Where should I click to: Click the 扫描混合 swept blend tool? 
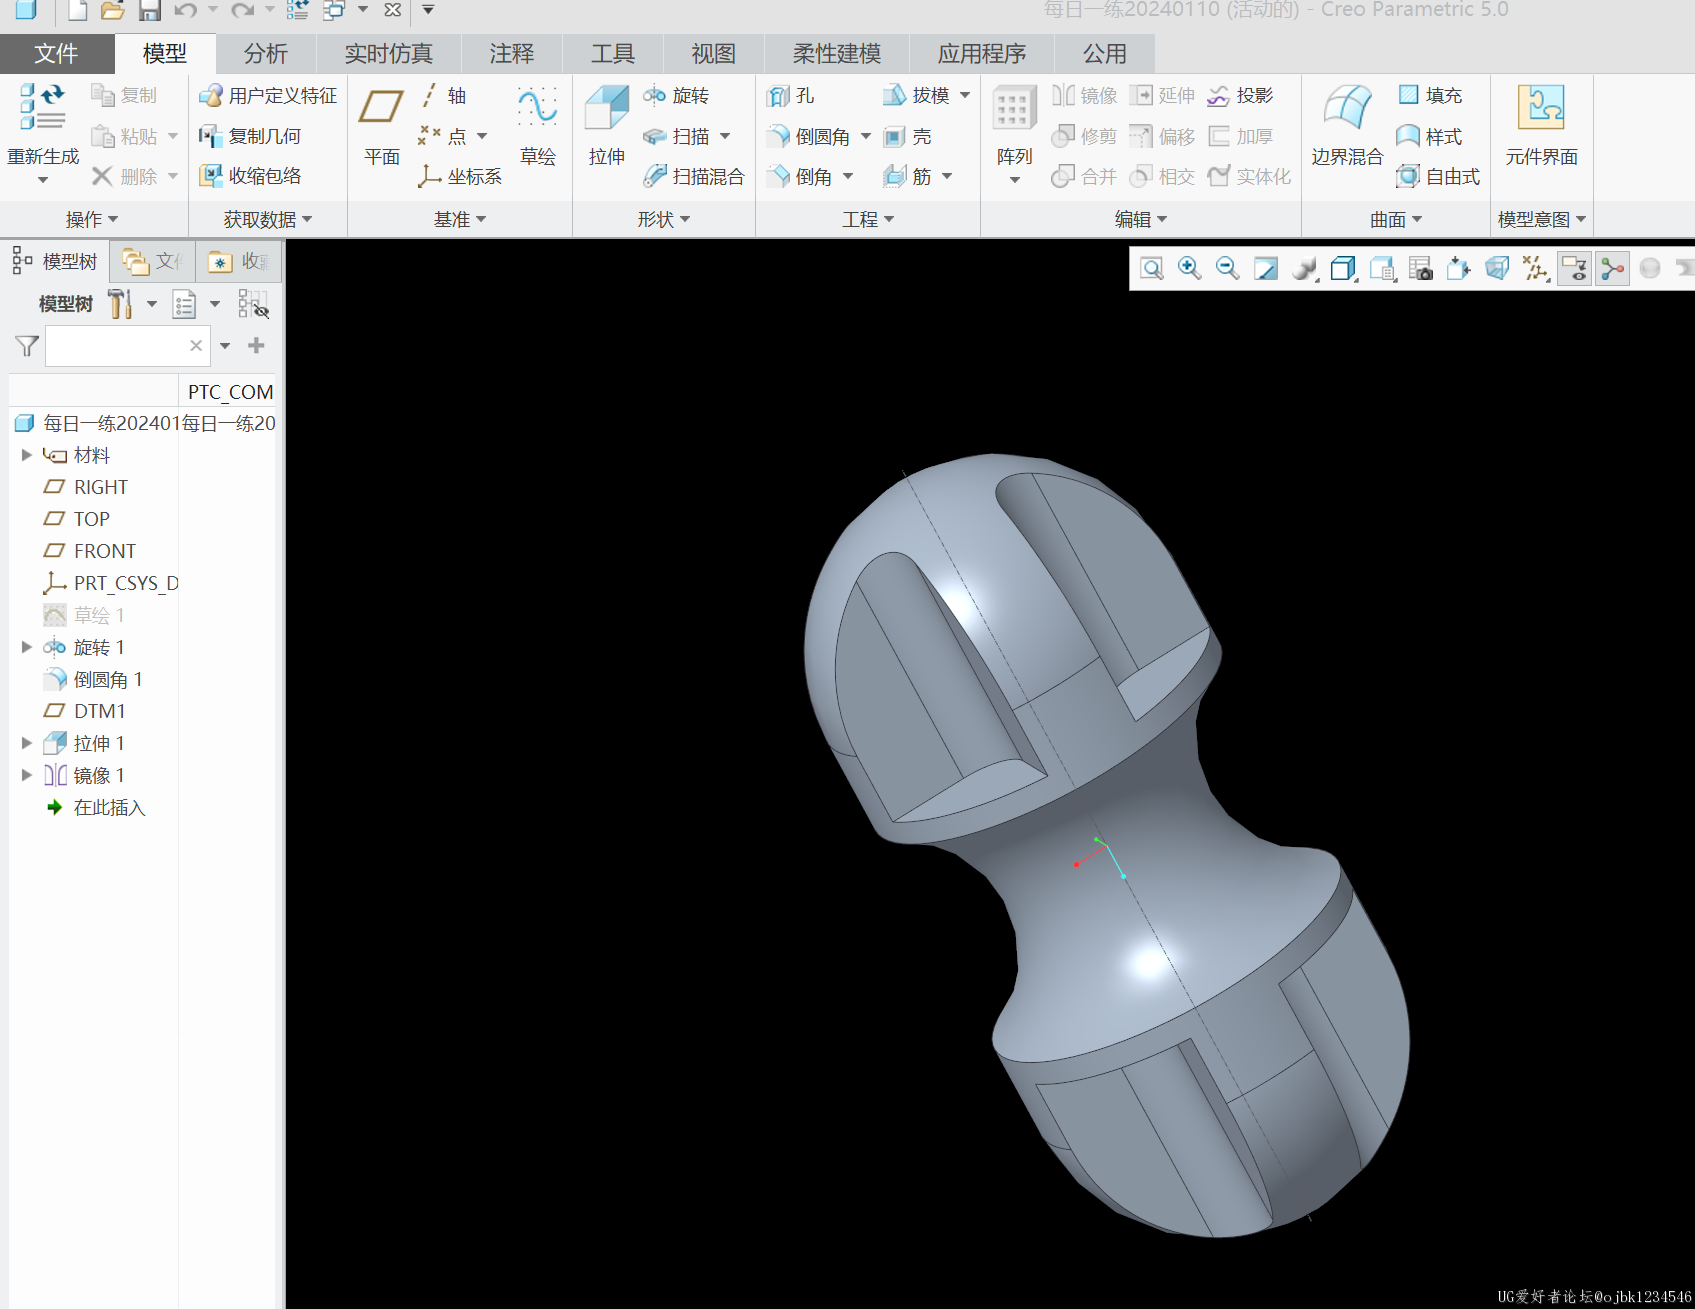click(x=693, y=177)
